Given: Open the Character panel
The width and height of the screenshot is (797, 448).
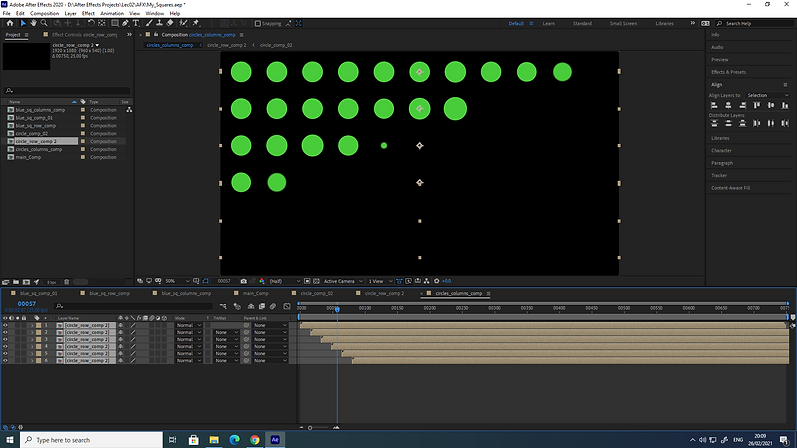Looking at the screenshot, I should coord(721,151).
